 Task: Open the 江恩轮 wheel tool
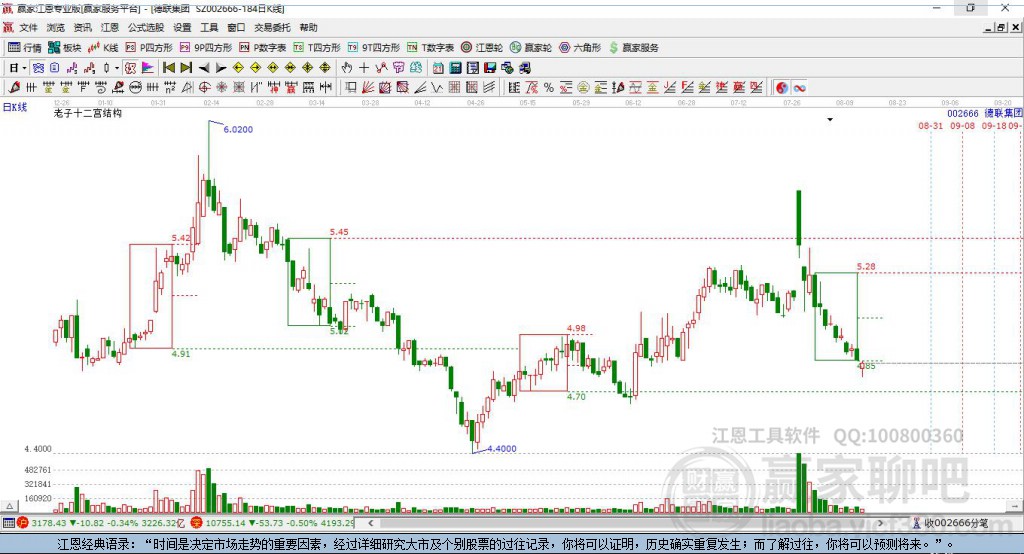click(482, 48)
